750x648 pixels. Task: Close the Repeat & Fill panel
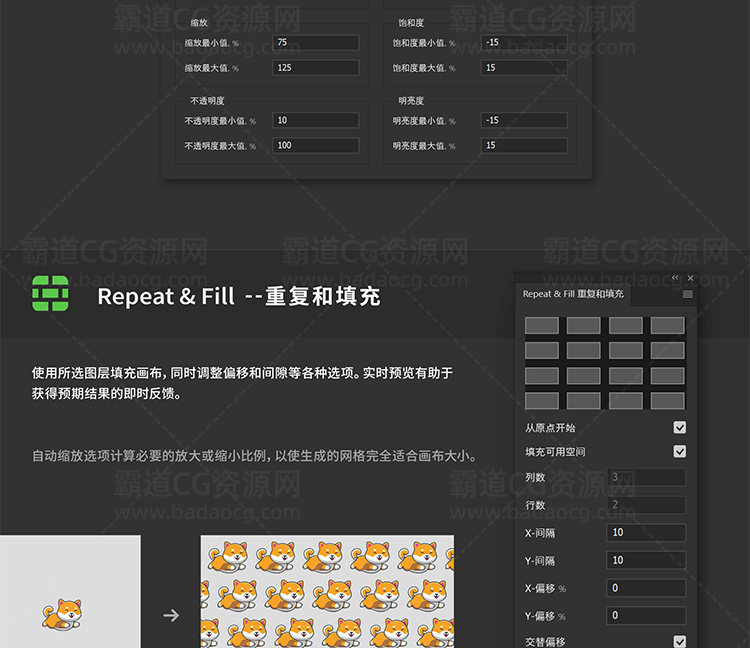(690, 278)
